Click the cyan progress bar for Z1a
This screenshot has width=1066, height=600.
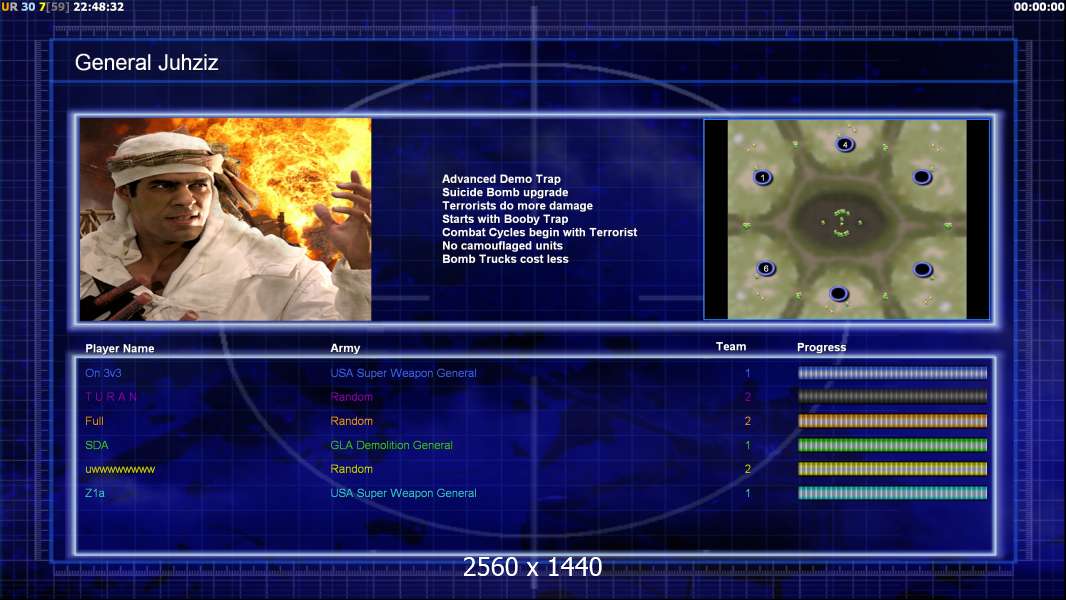tap(892, 493)
